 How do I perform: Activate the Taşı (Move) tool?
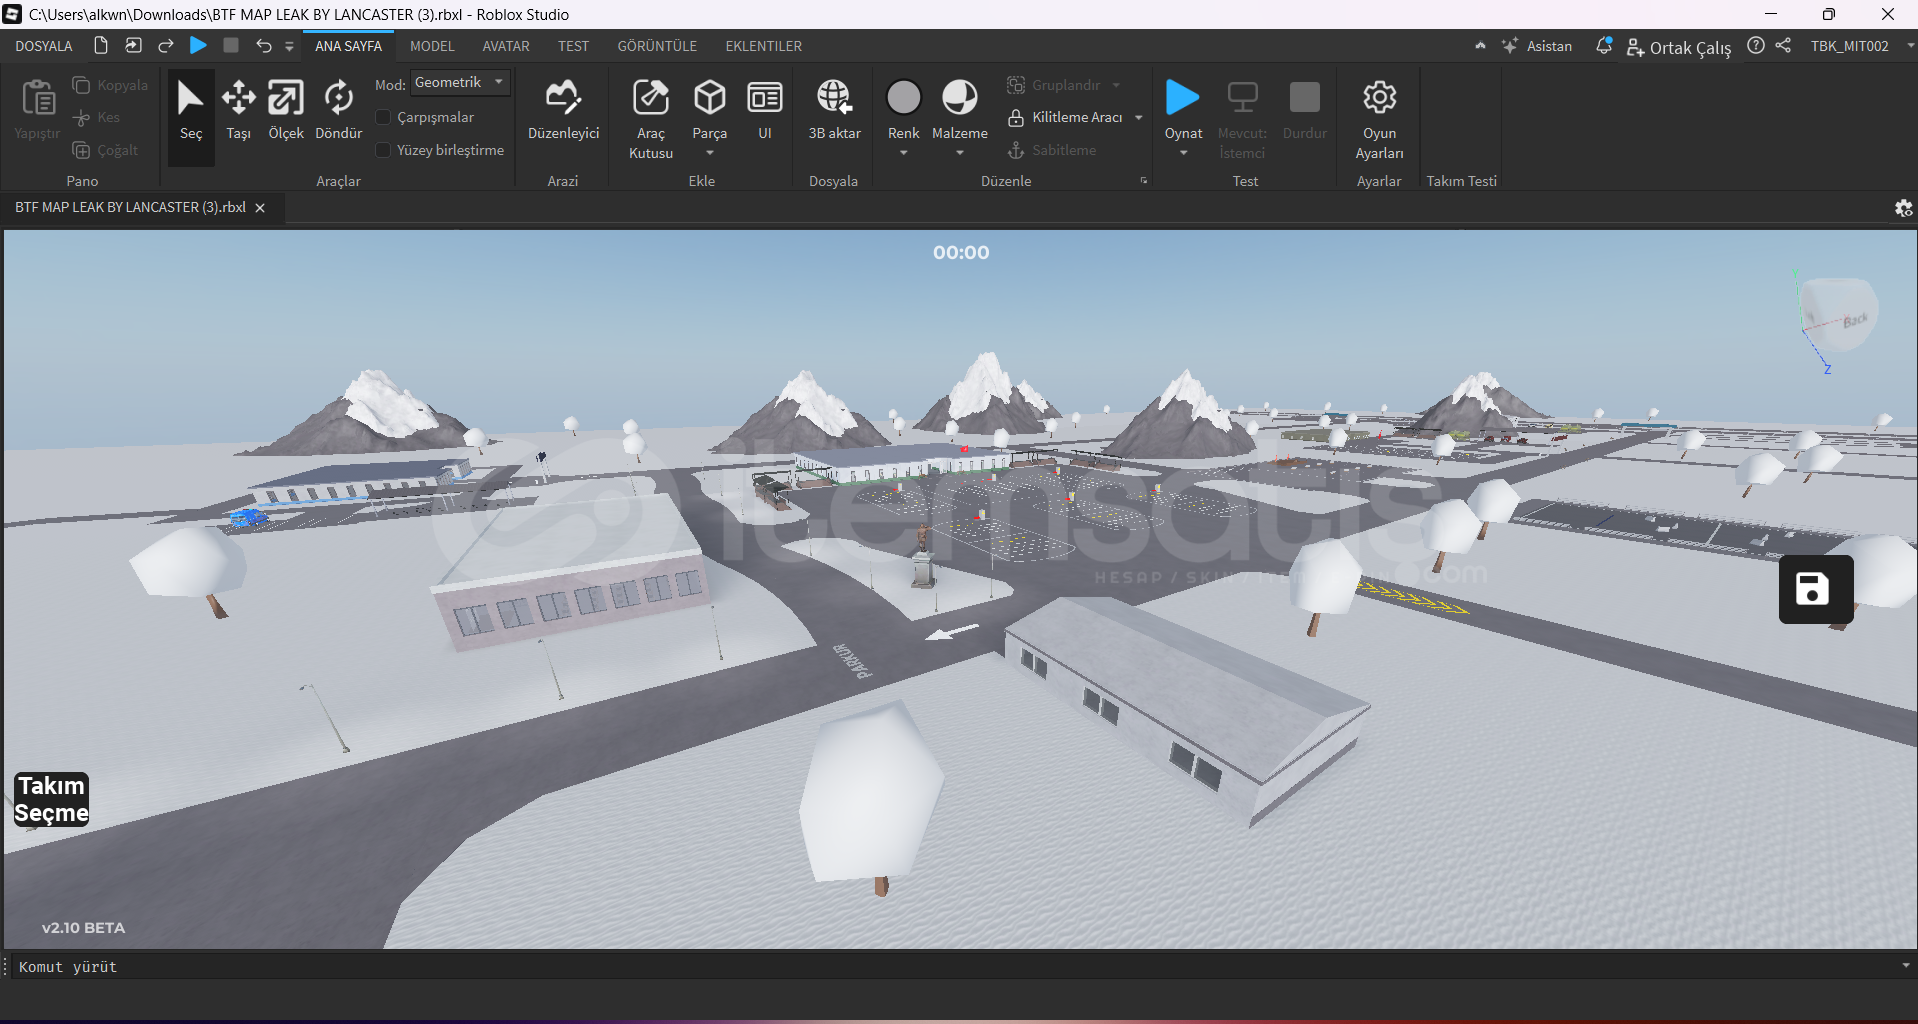point(238,112)
